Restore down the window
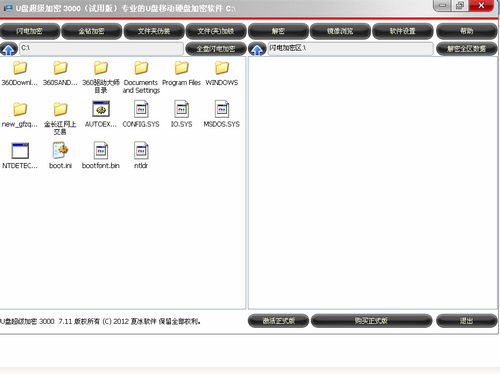 click(x=460, y=5)
